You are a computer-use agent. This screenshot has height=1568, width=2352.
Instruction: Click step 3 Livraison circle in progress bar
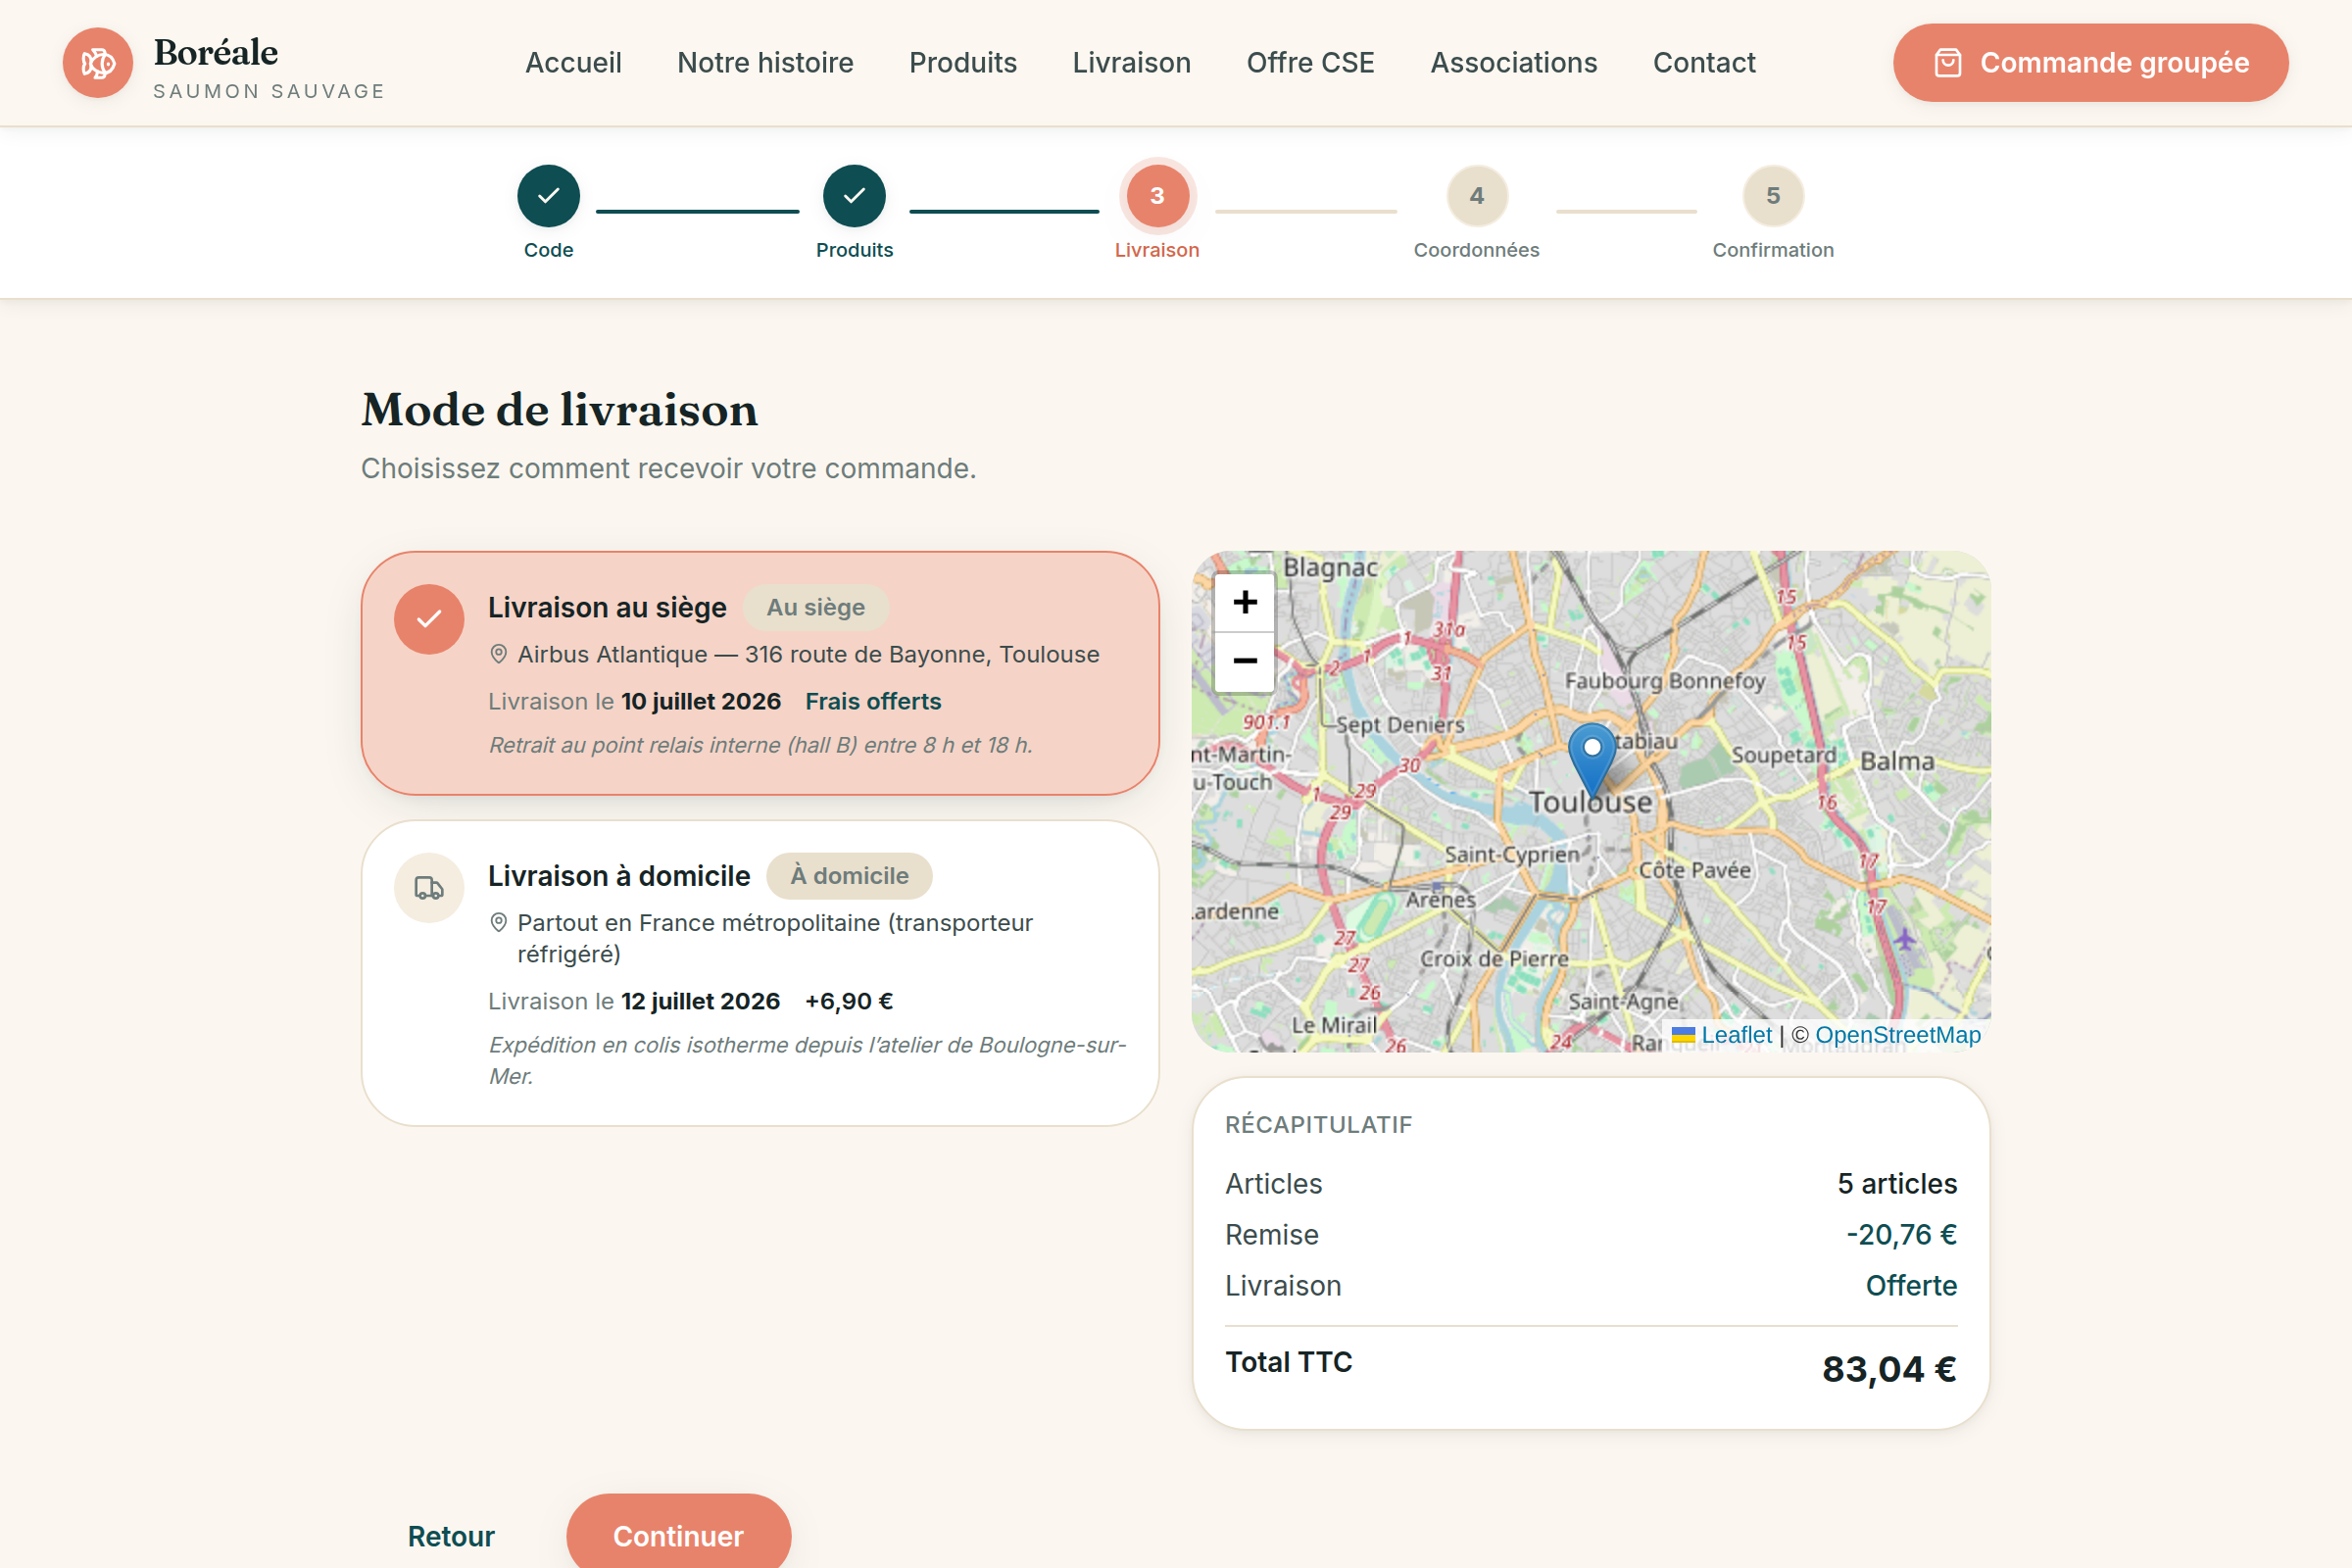click(x=1157, y=196)
